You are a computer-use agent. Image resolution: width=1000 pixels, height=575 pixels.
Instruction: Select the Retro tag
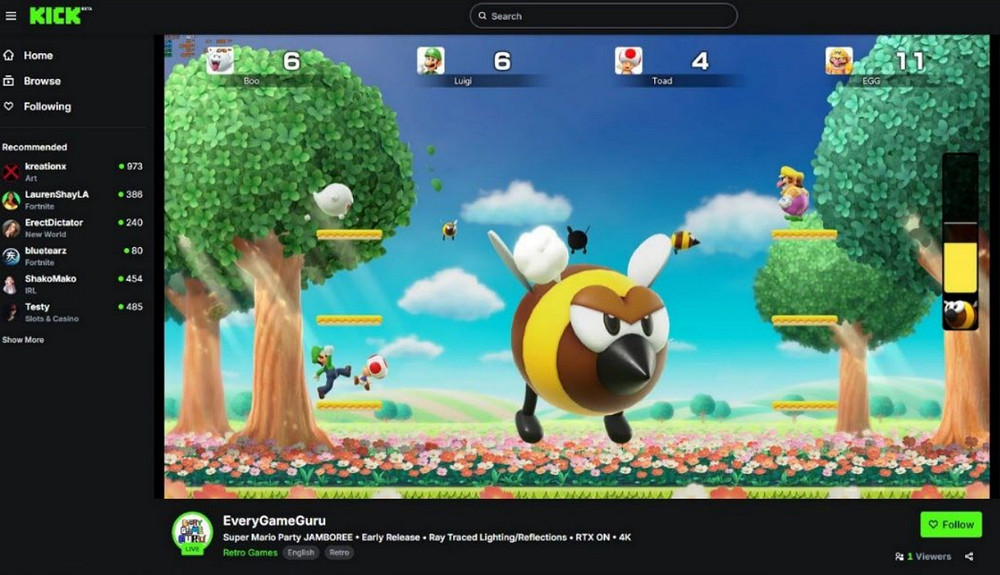(340, 552)
